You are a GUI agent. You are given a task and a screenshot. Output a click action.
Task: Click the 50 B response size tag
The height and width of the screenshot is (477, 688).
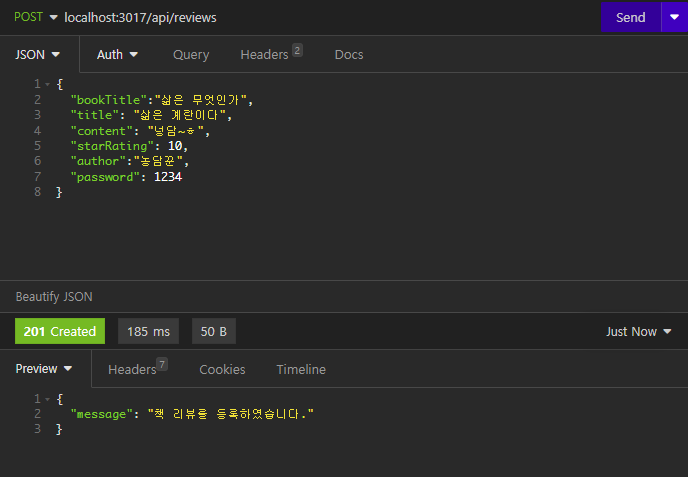(x=214, y=331)
